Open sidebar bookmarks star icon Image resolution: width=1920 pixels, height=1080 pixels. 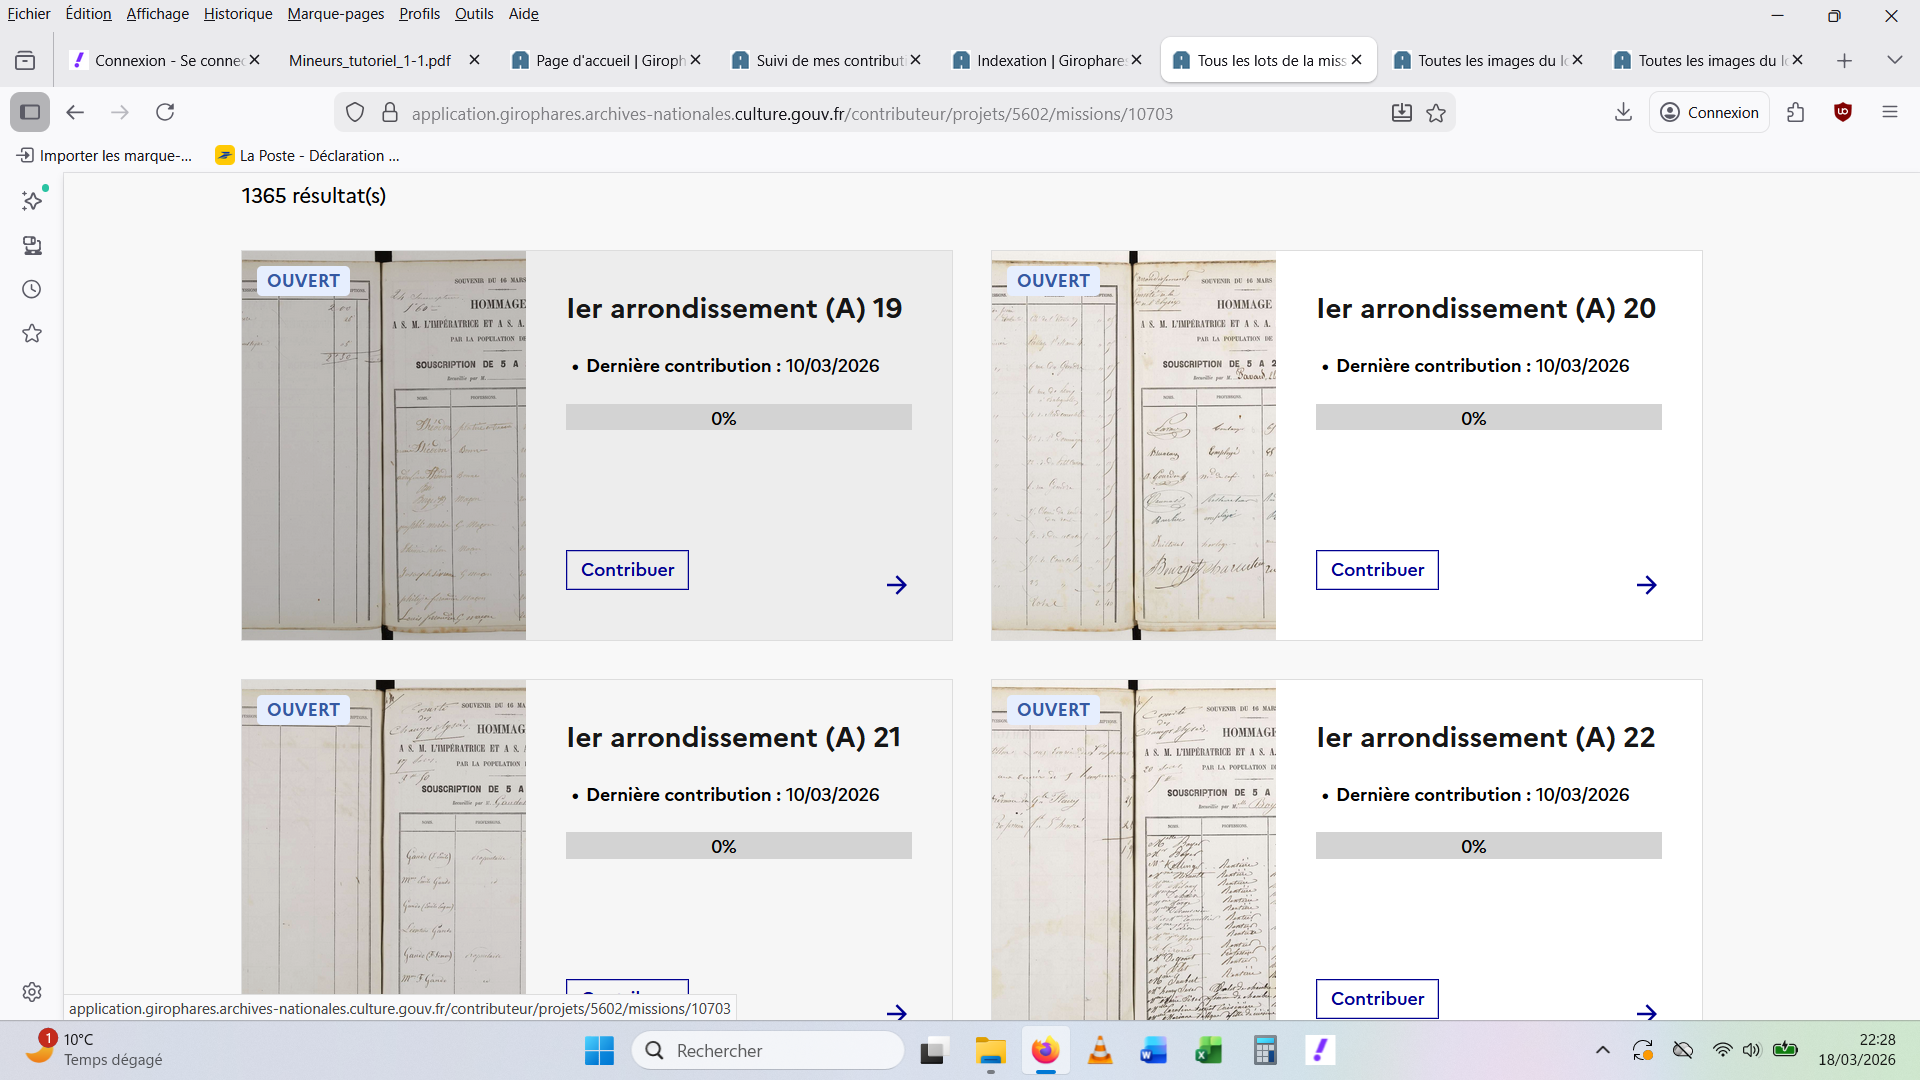pyautogui.click(x=32, y=333)
